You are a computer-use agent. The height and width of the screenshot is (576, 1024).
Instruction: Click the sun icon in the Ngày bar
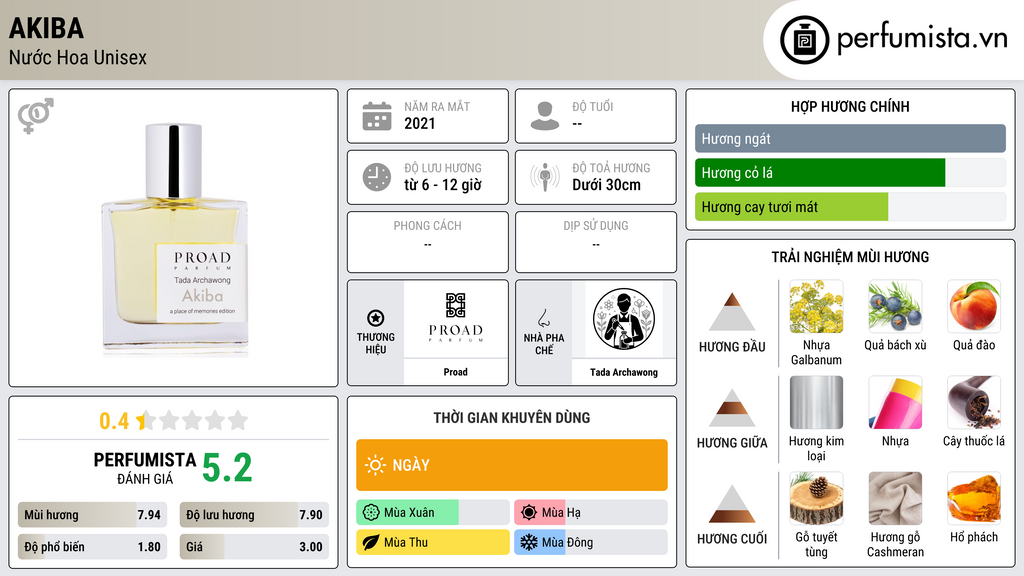point(376,465)
